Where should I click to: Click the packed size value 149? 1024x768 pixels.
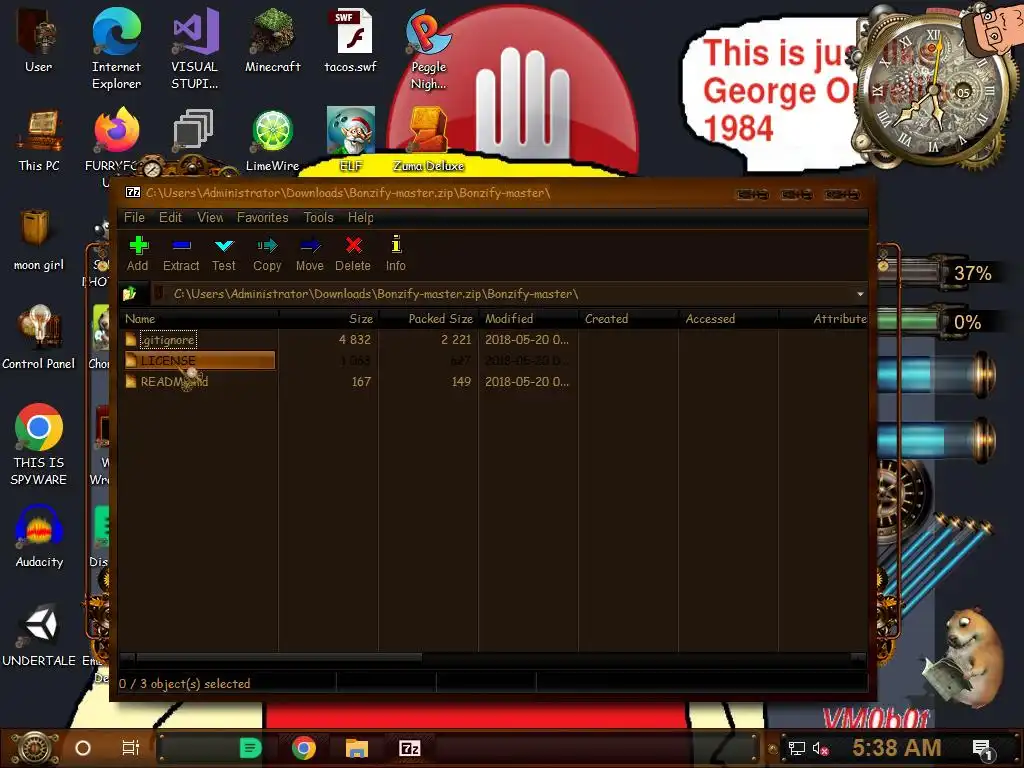pyautogui.click(x=461, y=381)
